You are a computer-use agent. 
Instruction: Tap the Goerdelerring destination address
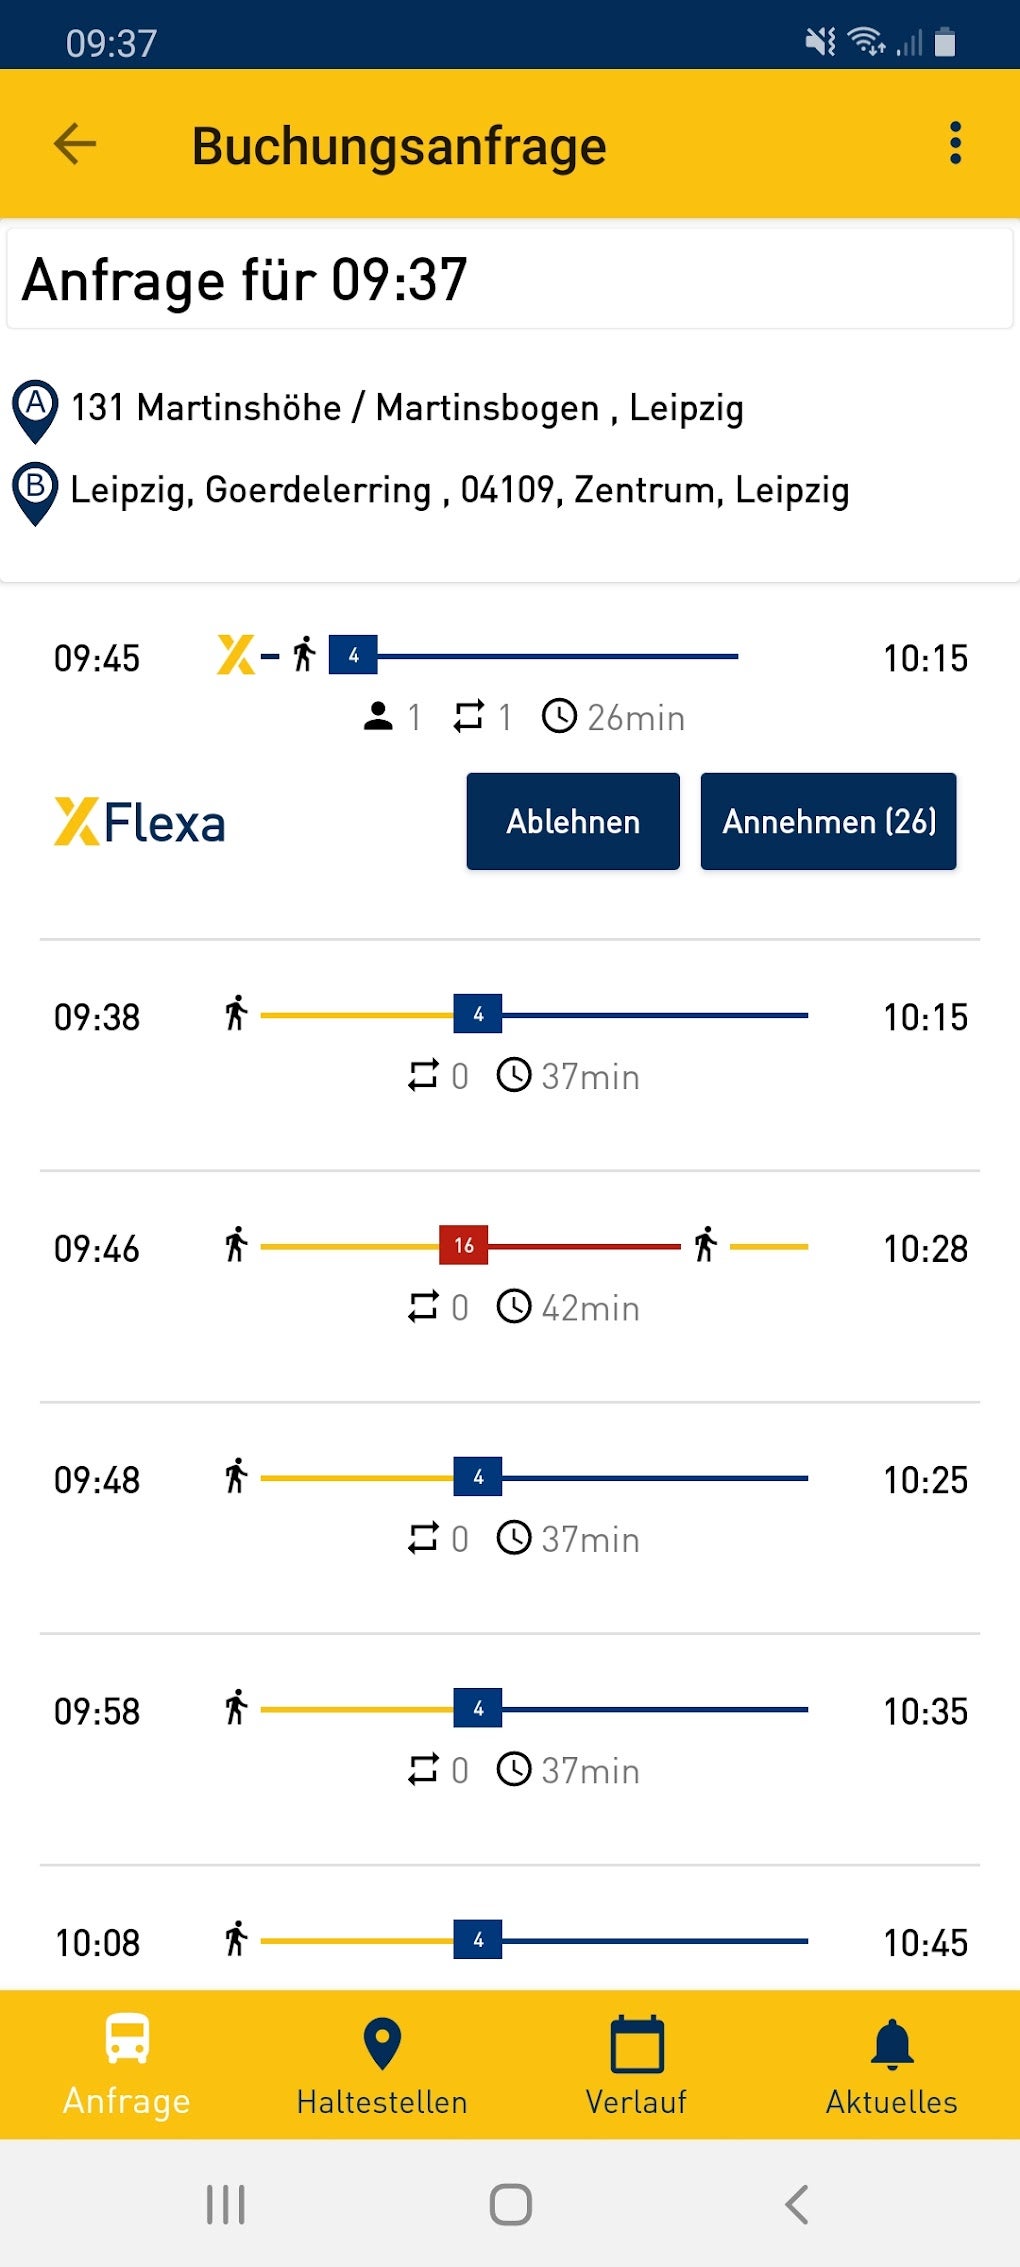tap(459, 491)
